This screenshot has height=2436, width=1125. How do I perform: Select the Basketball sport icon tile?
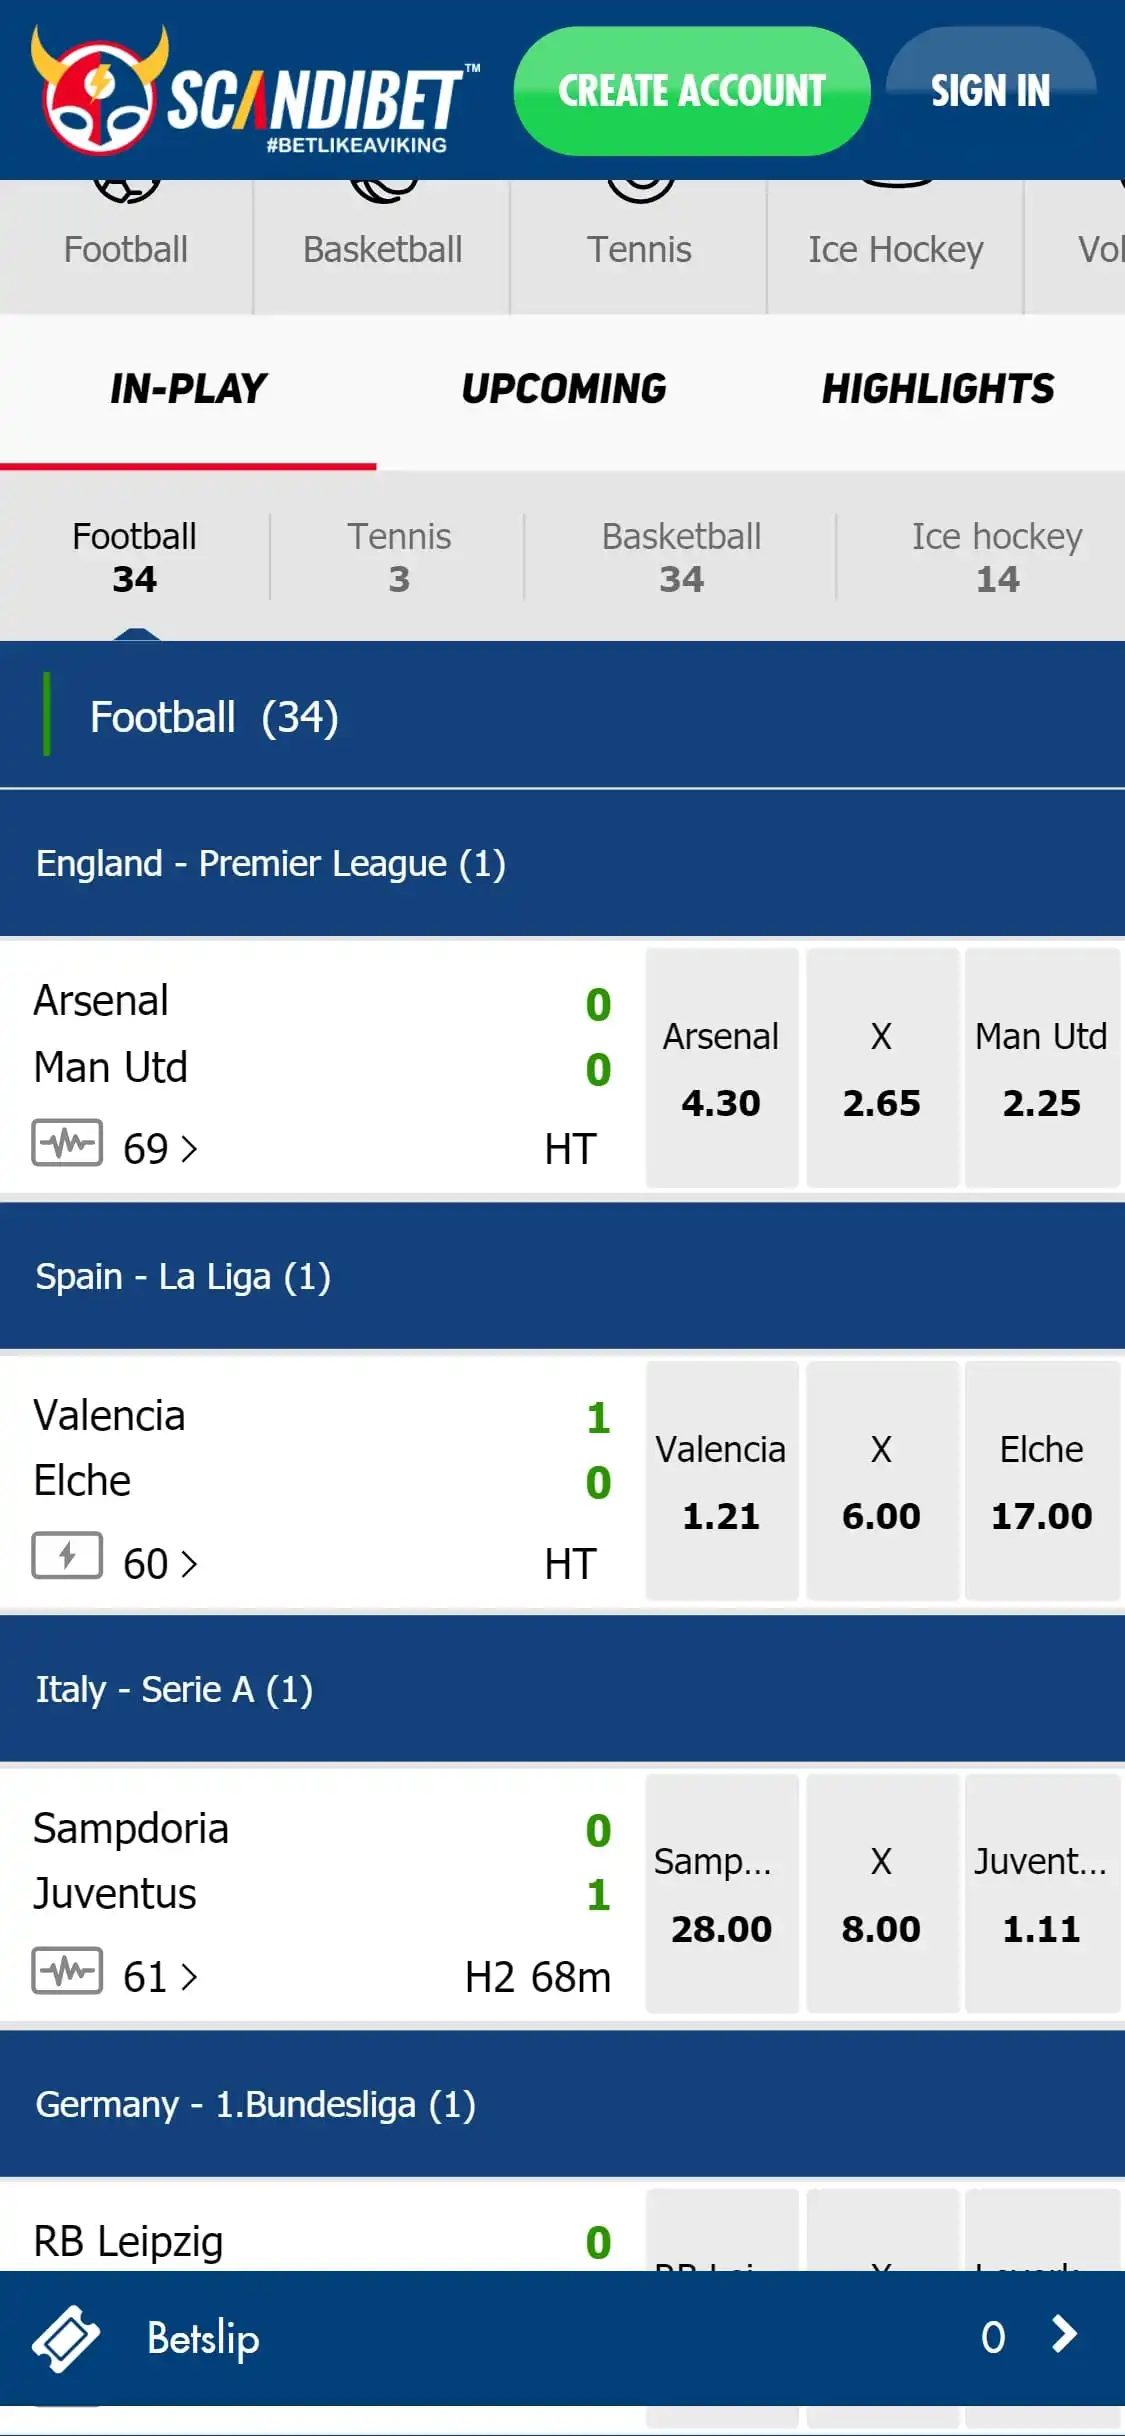pos(382,245)
